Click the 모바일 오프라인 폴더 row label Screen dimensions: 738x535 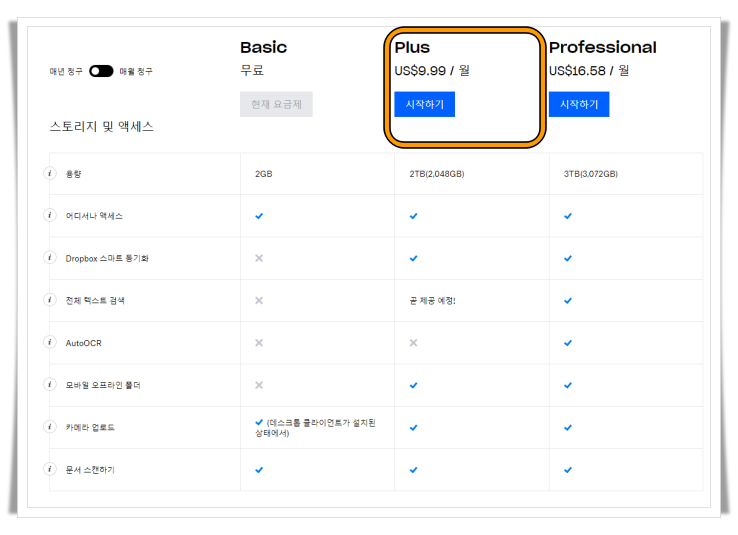click(103, 385)
